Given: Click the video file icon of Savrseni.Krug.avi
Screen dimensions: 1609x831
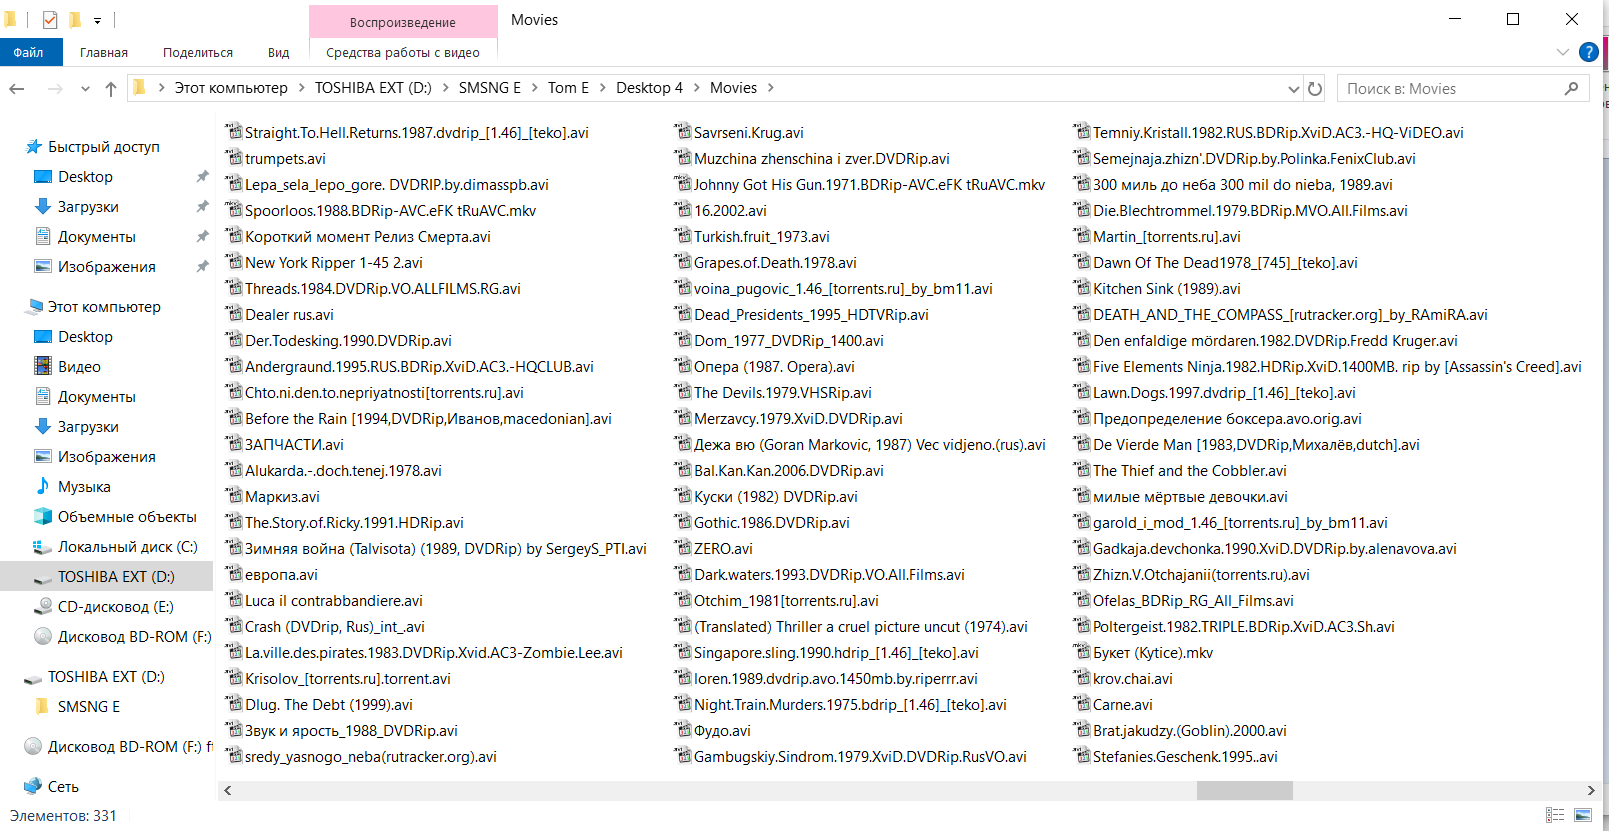Looking at the screenshot, I should tap(683, 132).
